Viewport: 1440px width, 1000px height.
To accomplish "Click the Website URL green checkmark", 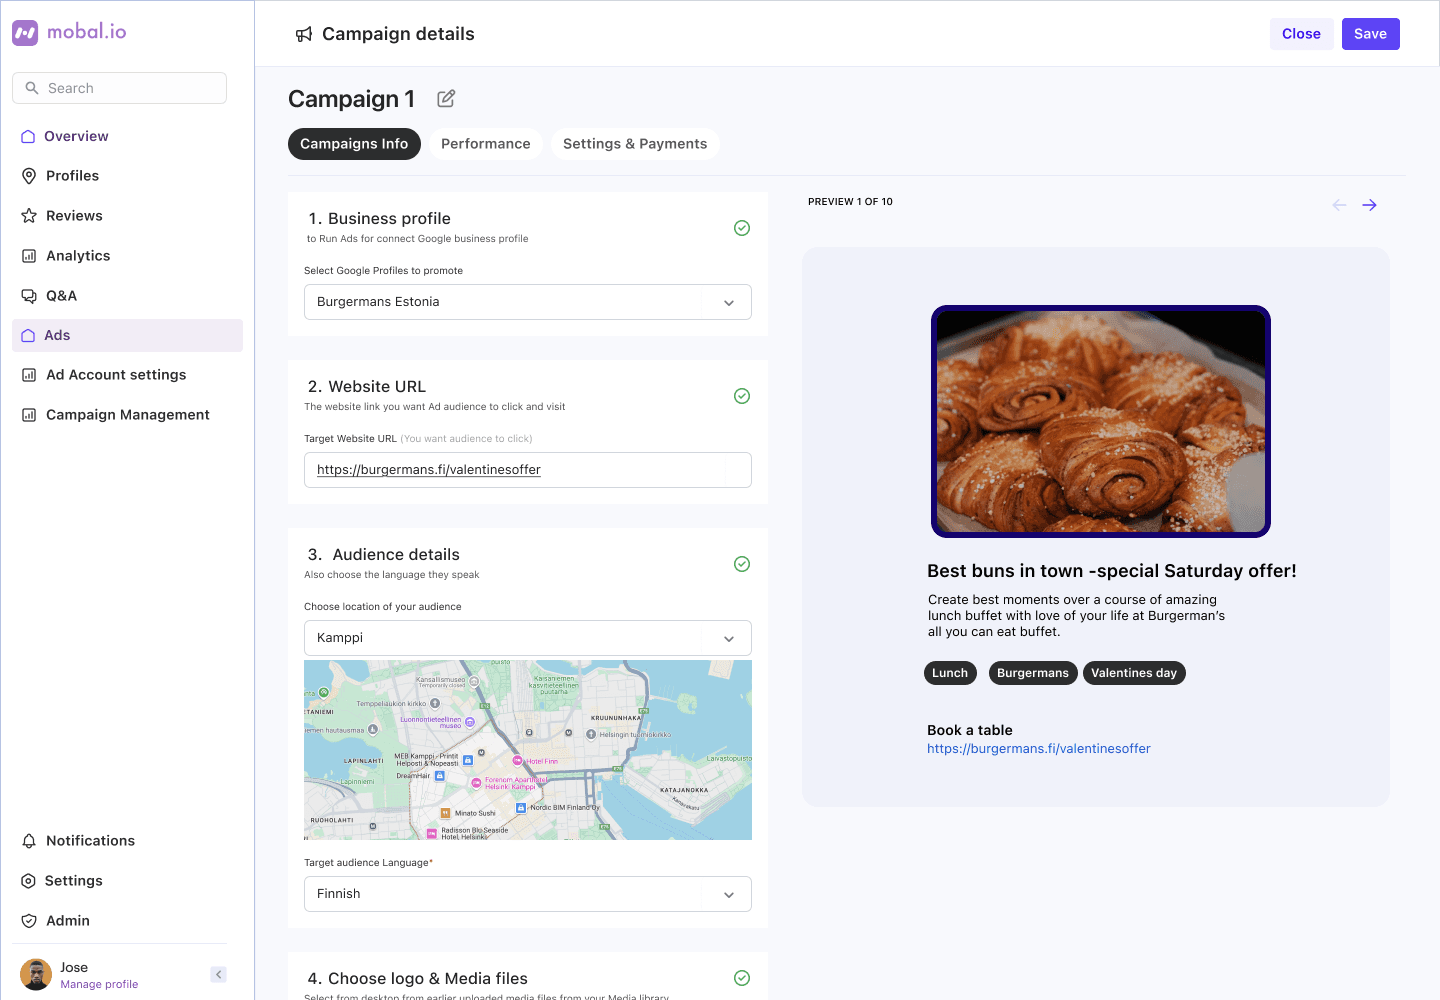I will (x=742, y=396).
